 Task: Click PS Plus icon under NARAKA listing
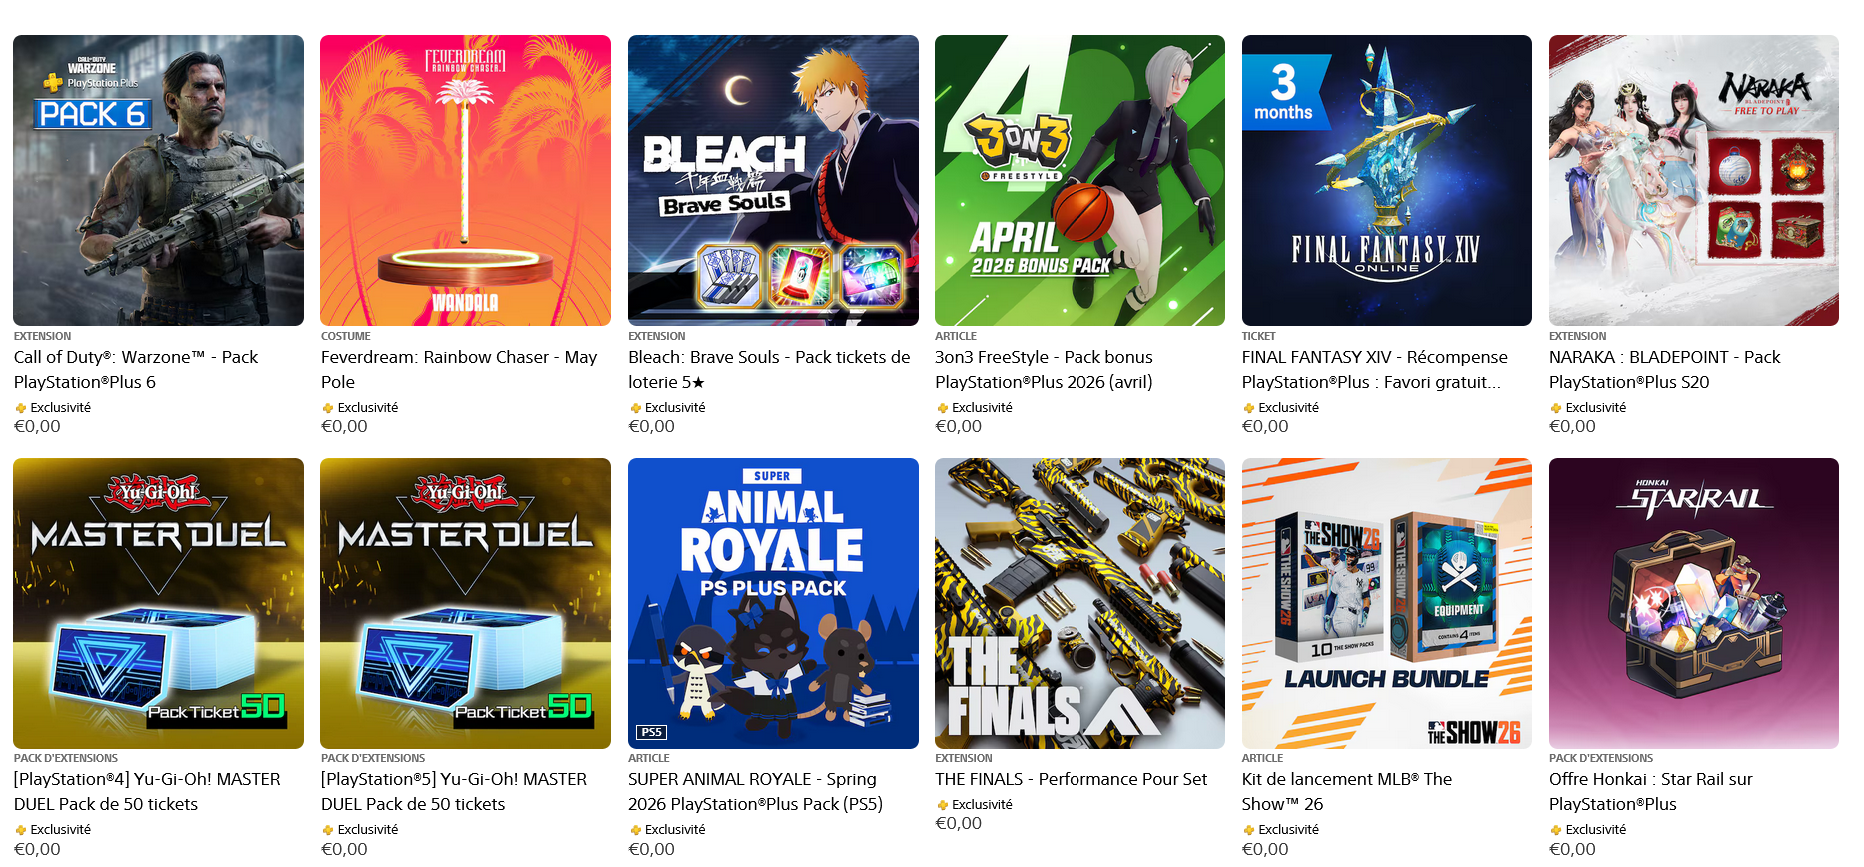click(x=1556, y=408)
